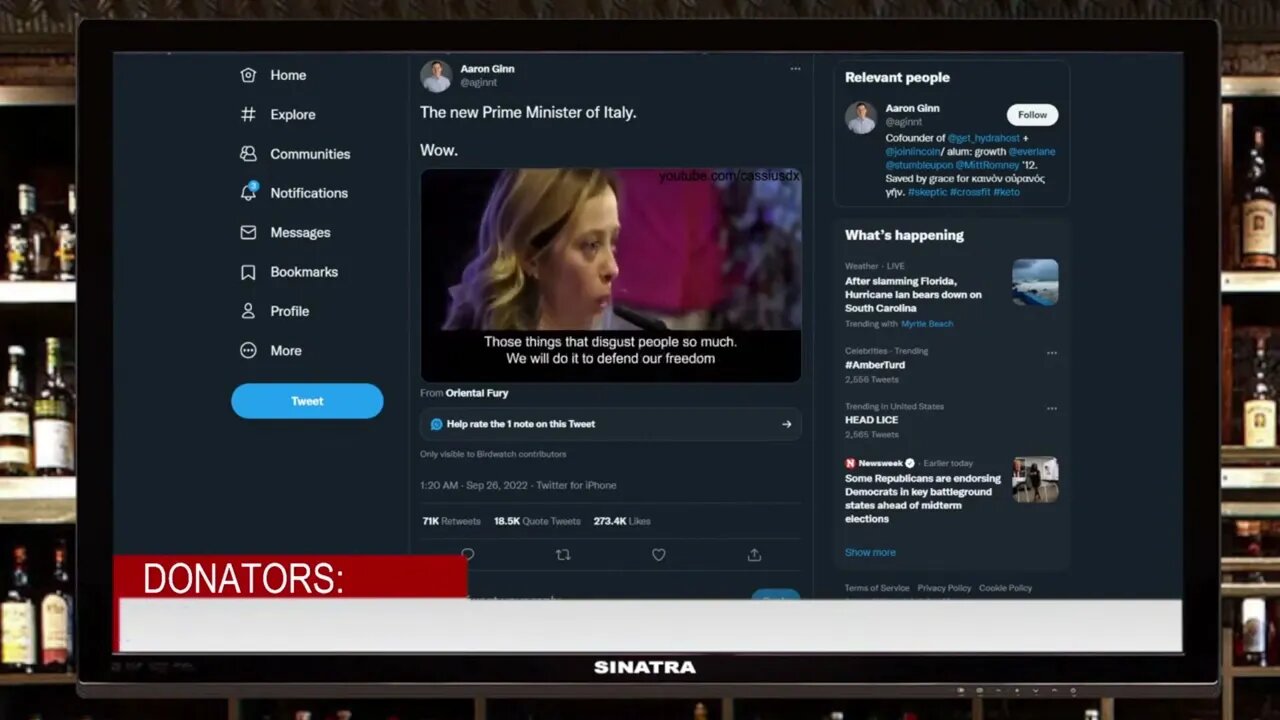Click Show more under What's happening
This screenshot has width=1280, height=720.
click(870, 552)
